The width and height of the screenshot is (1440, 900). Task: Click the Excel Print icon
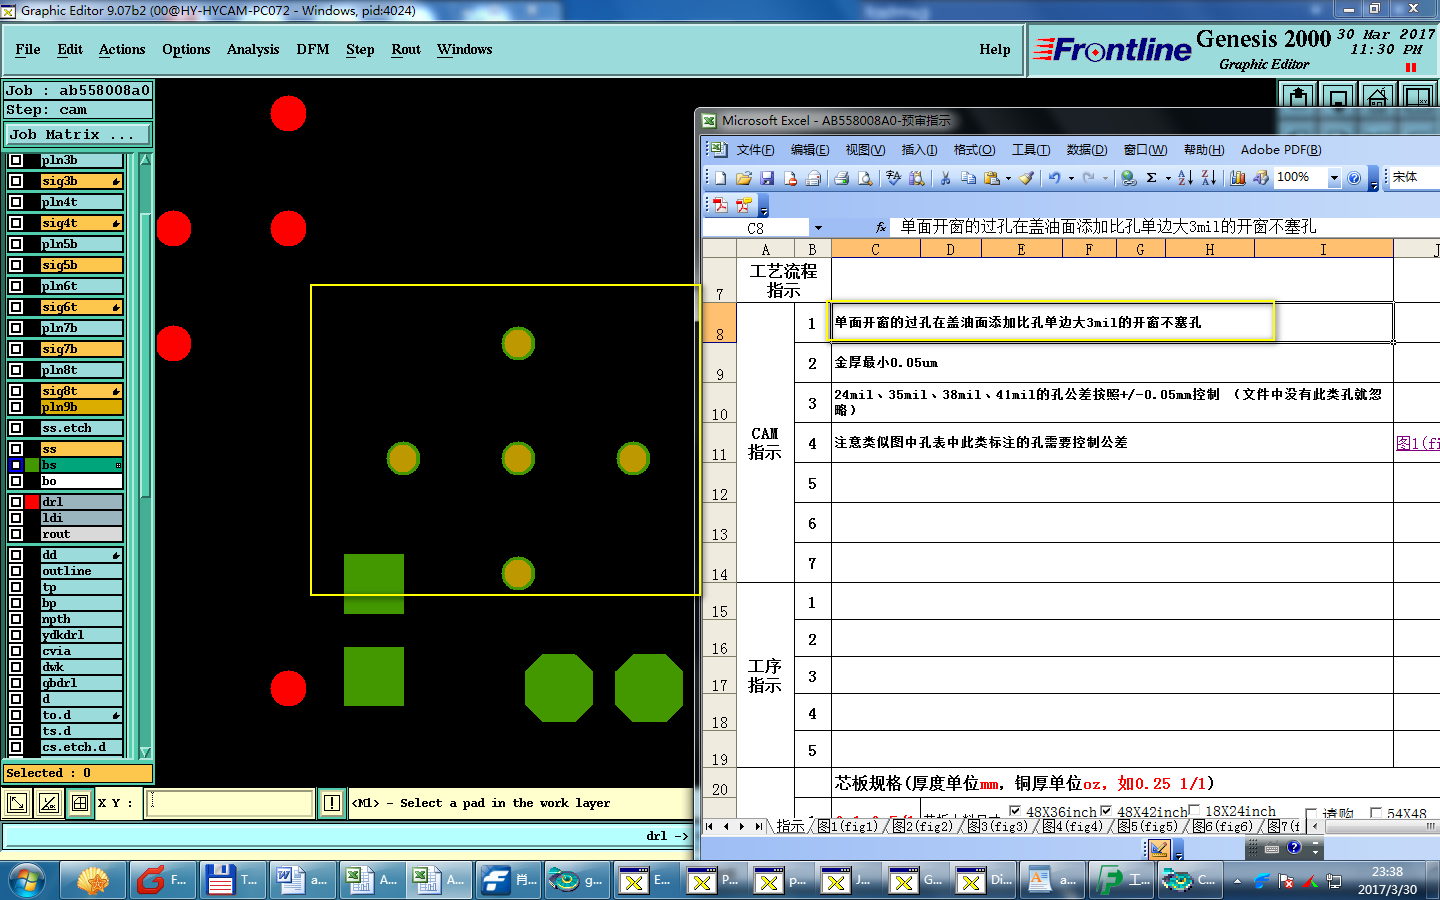841,178
